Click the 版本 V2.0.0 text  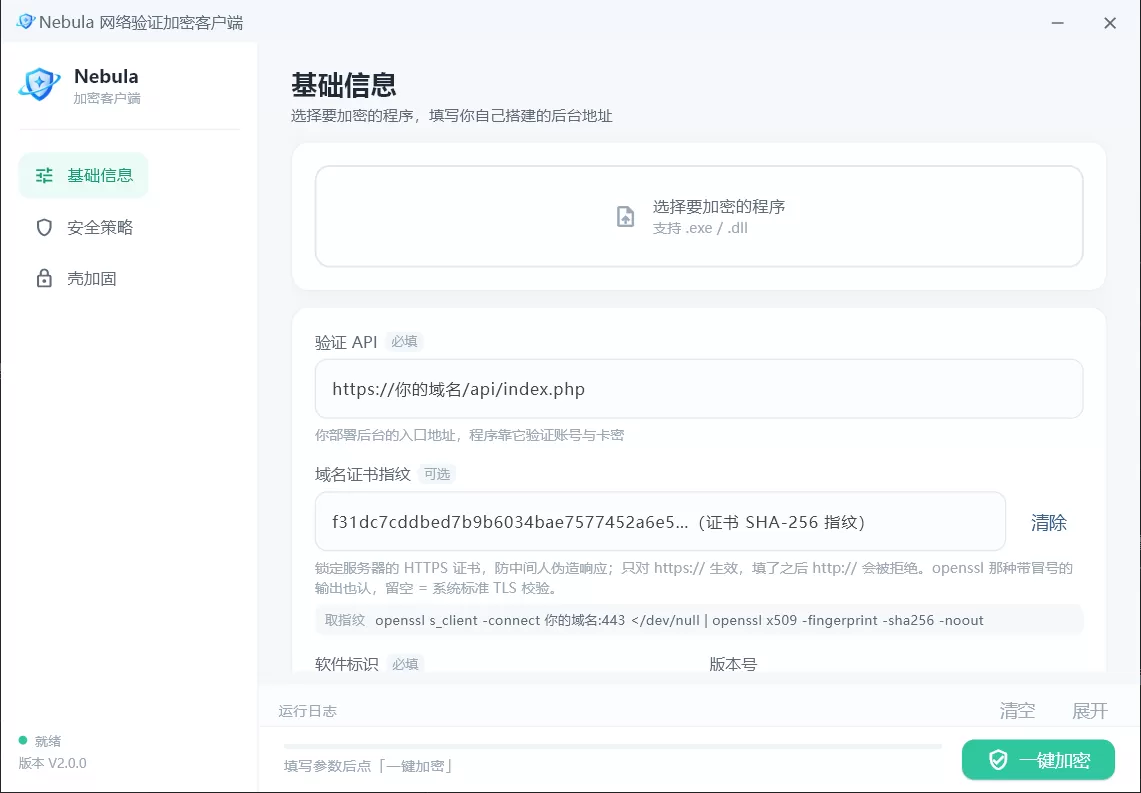[52, 763]
